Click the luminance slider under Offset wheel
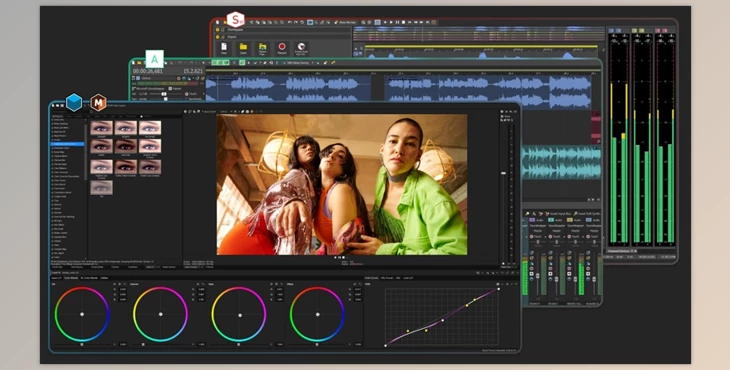This screenshot has width=730, height=370. tap(318, 344)
